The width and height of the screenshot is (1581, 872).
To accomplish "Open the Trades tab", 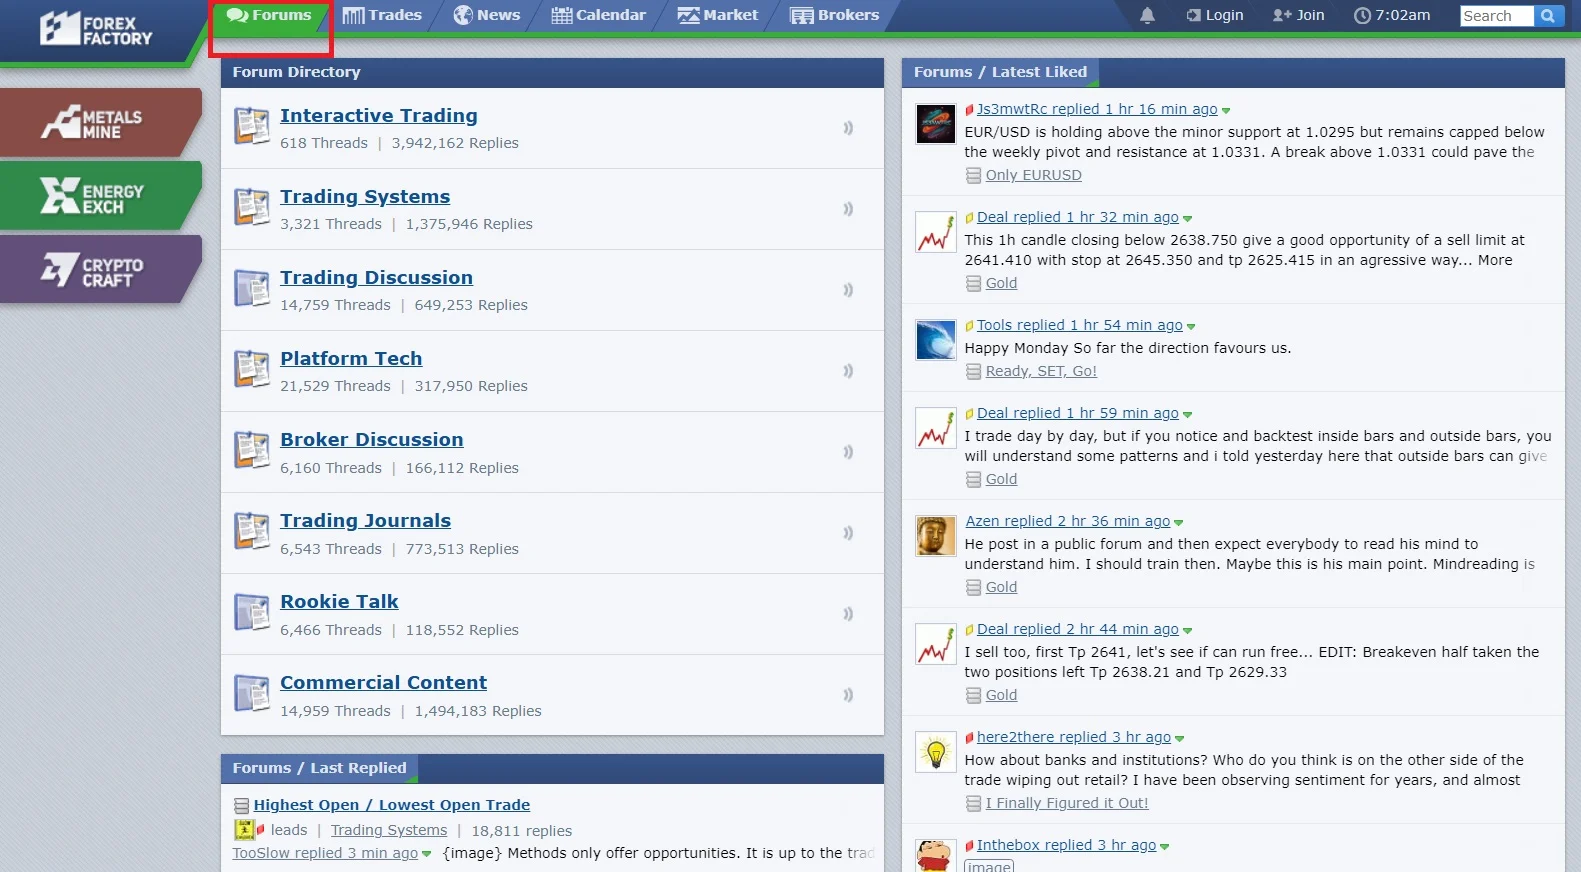I will [x=382, y=15].
